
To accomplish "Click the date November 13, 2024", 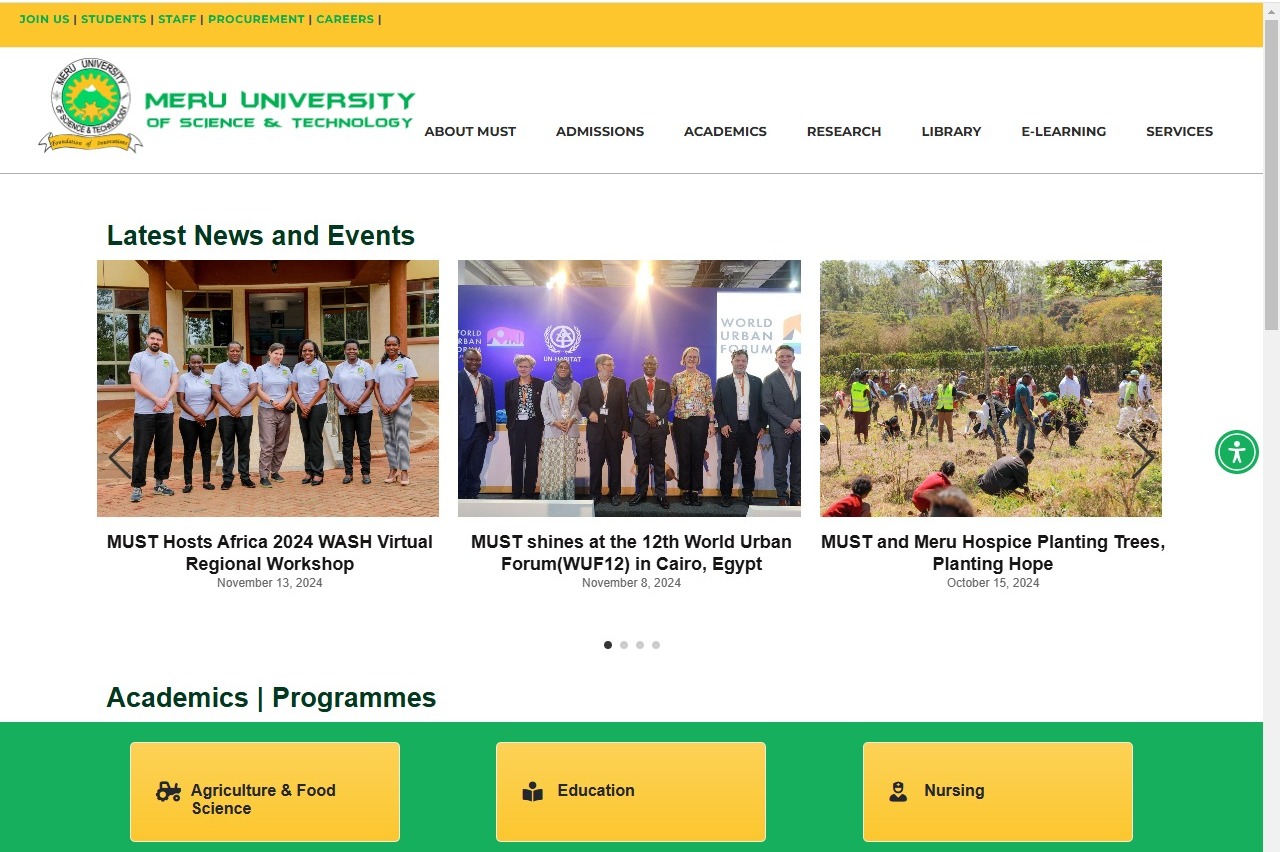I will pyautogui.click(x=270, y=583).
